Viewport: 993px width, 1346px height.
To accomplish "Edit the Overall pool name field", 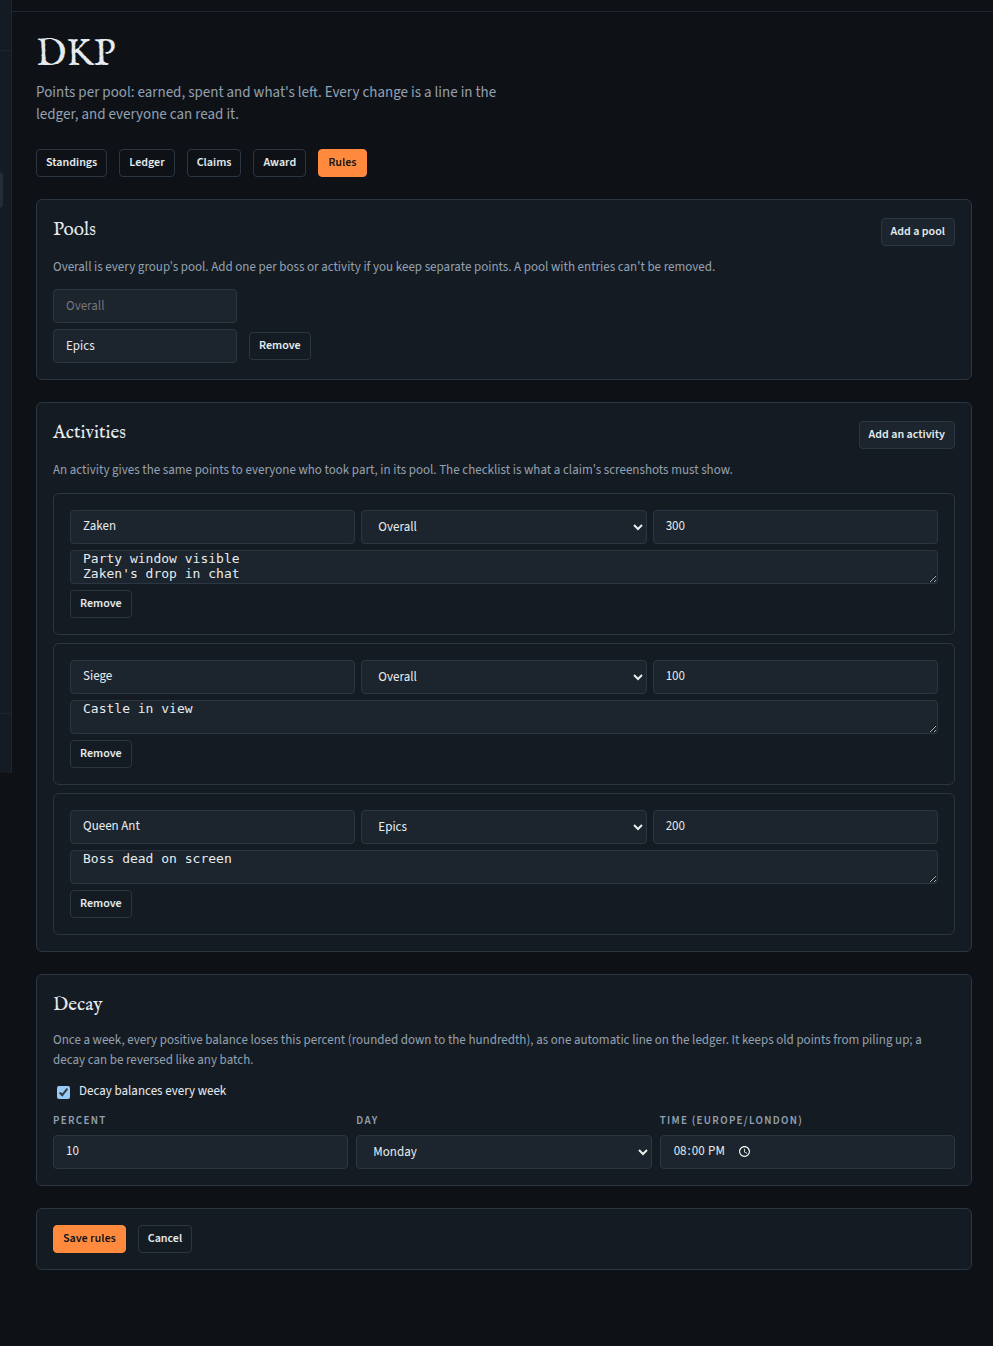I will (145, 306).
